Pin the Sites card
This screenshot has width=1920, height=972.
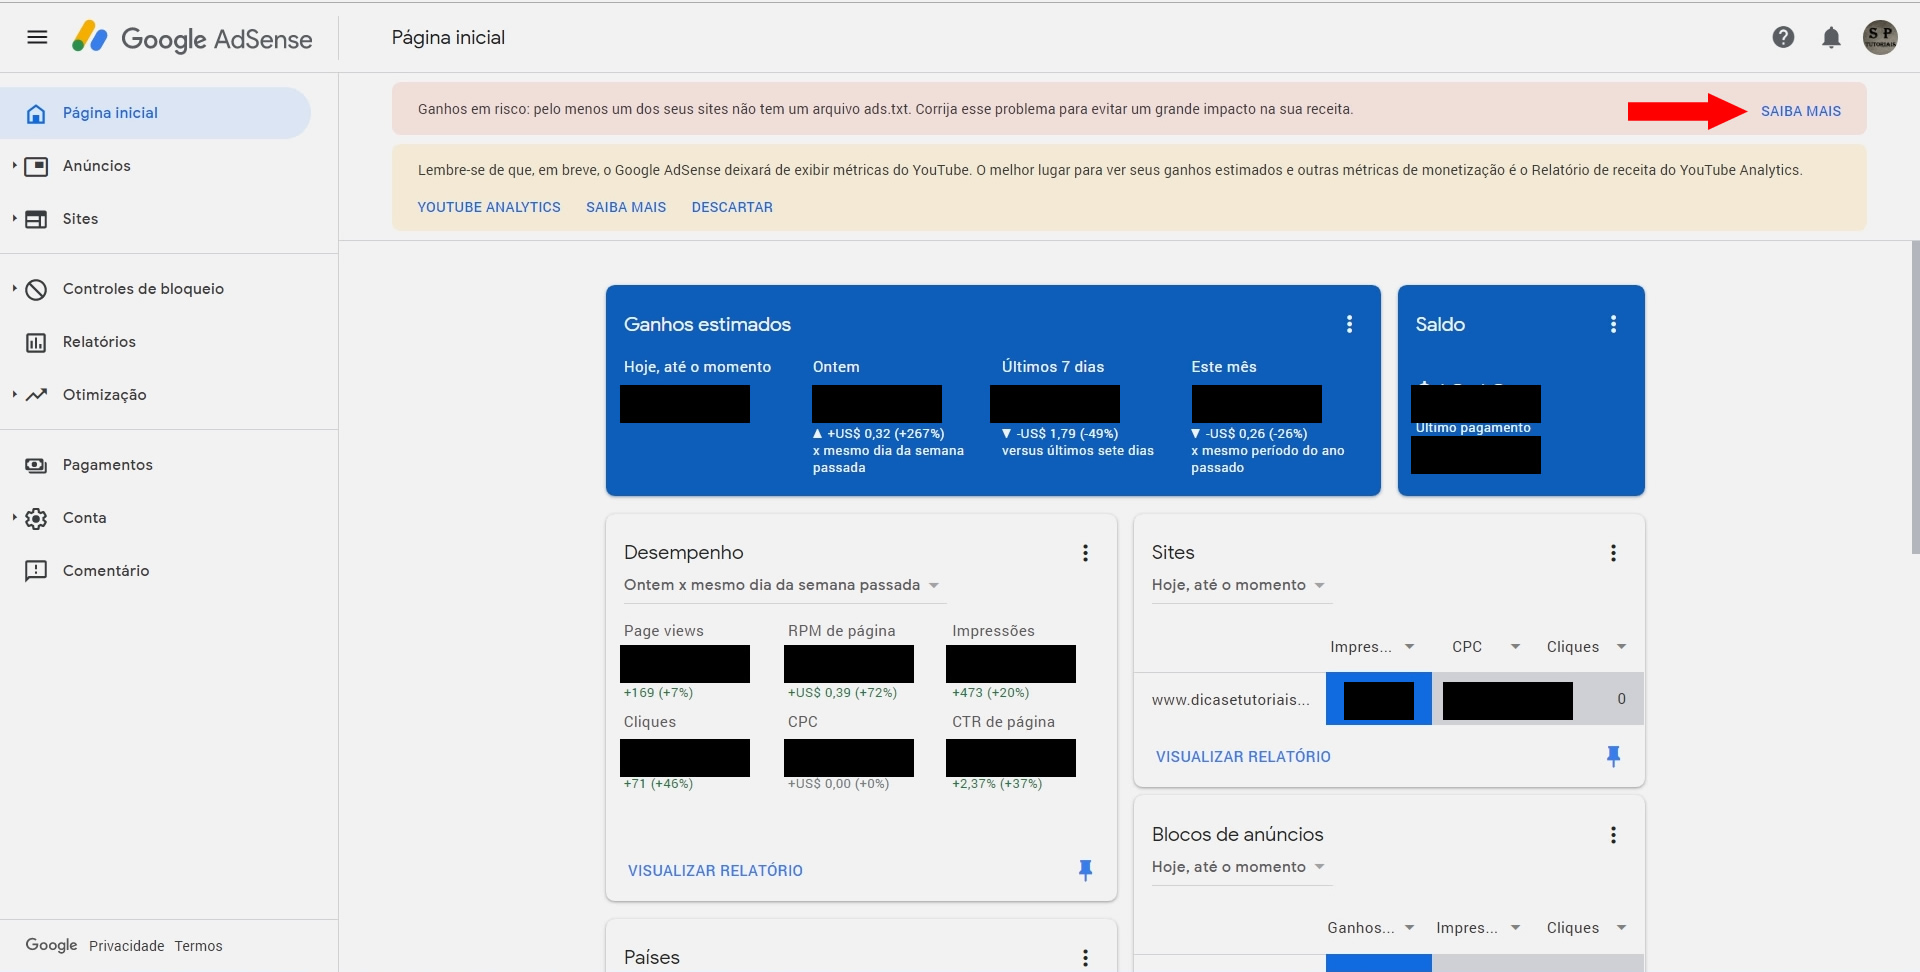pos(1613,756)
